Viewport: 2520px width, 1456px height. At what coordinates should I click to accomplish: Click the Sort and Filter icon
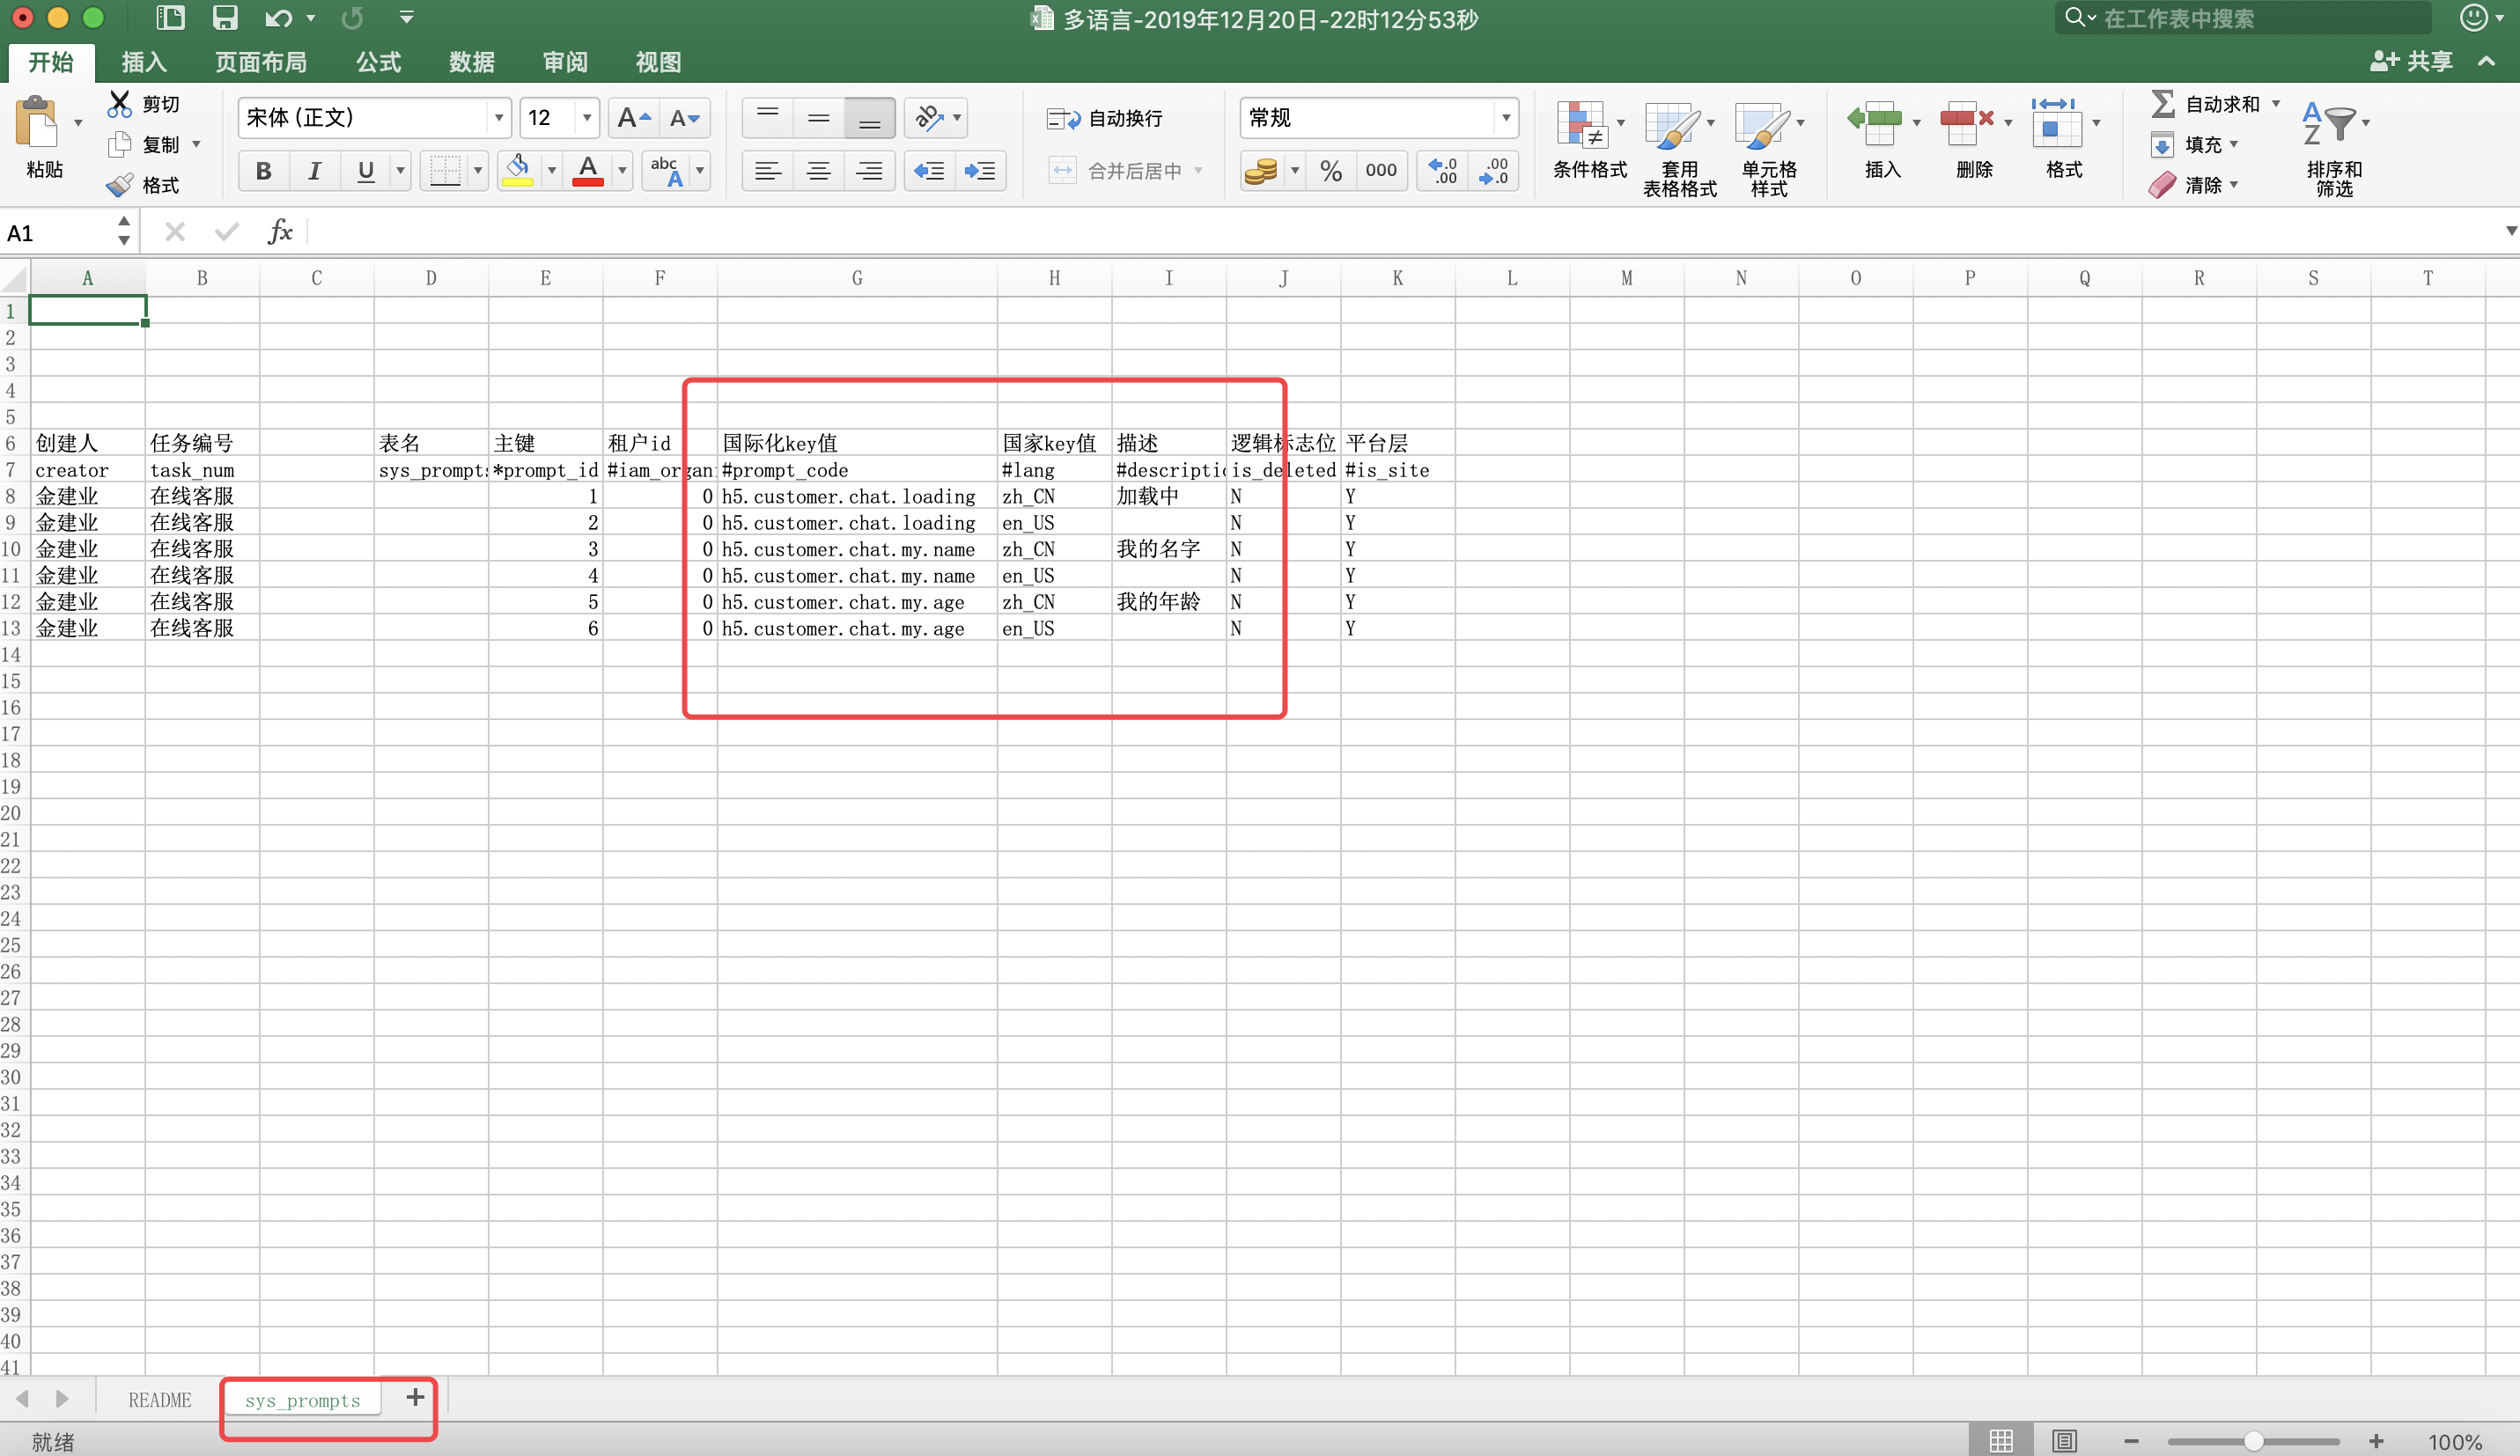(x=2330, y=125)
